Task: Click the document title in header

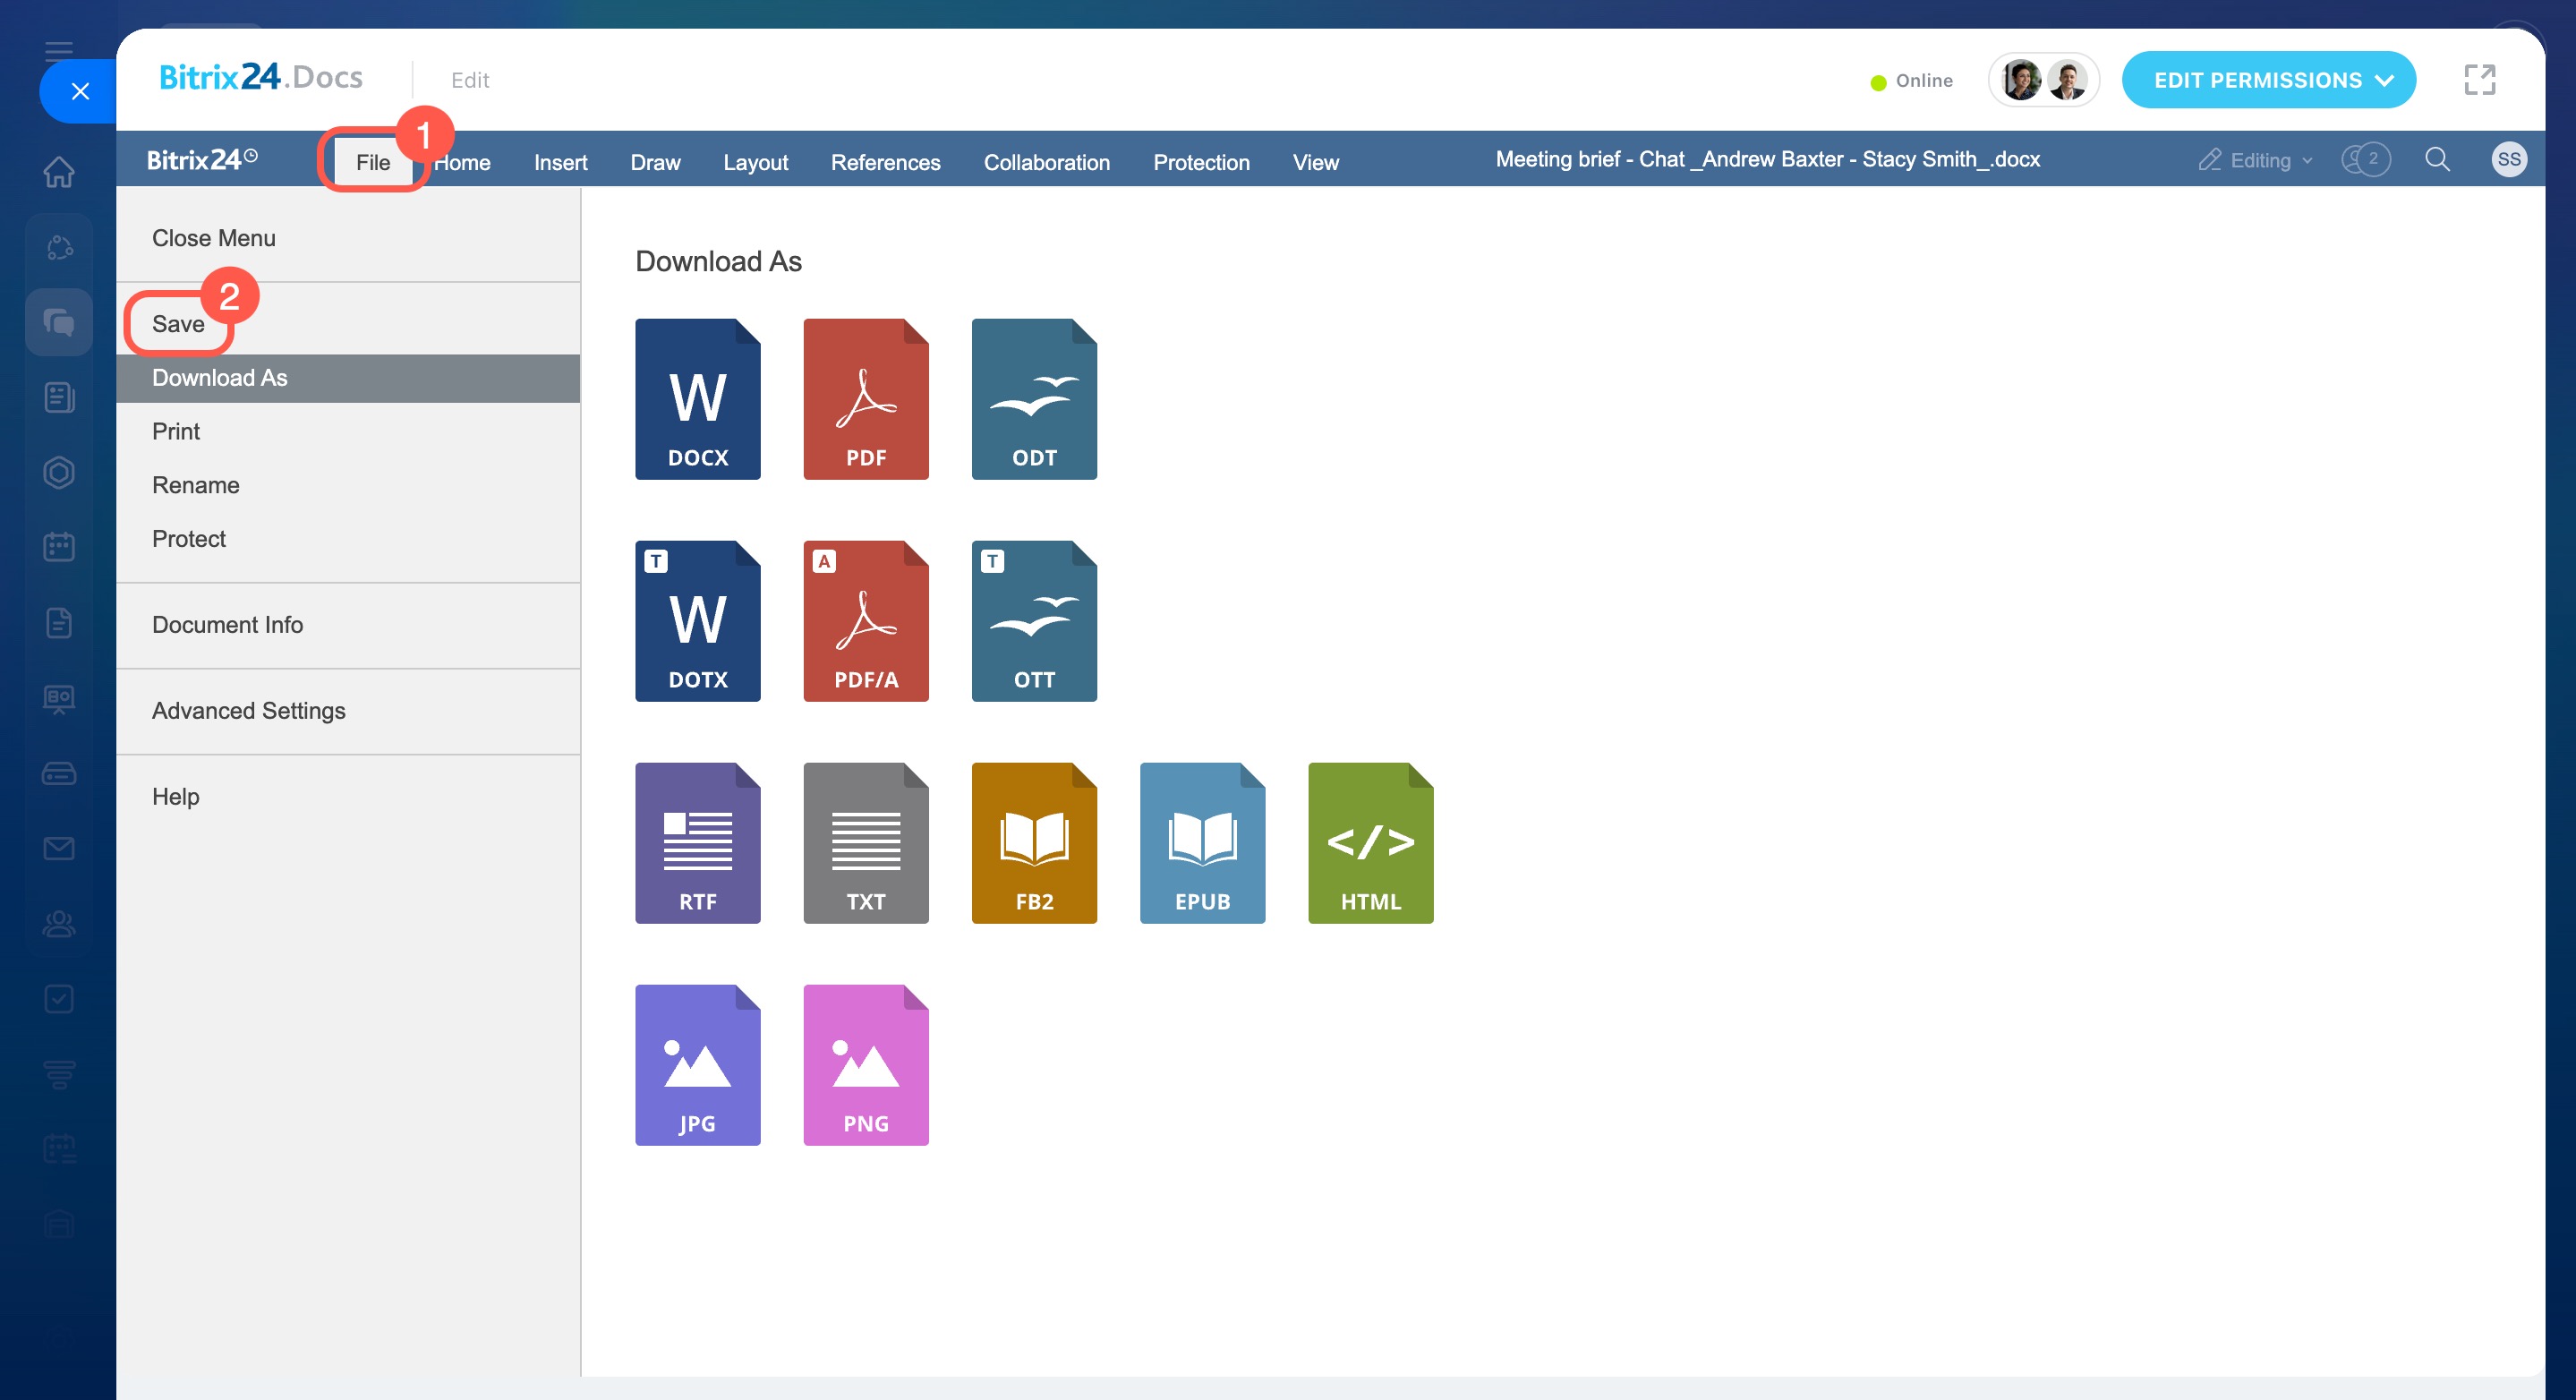Action: [1767, 159]
